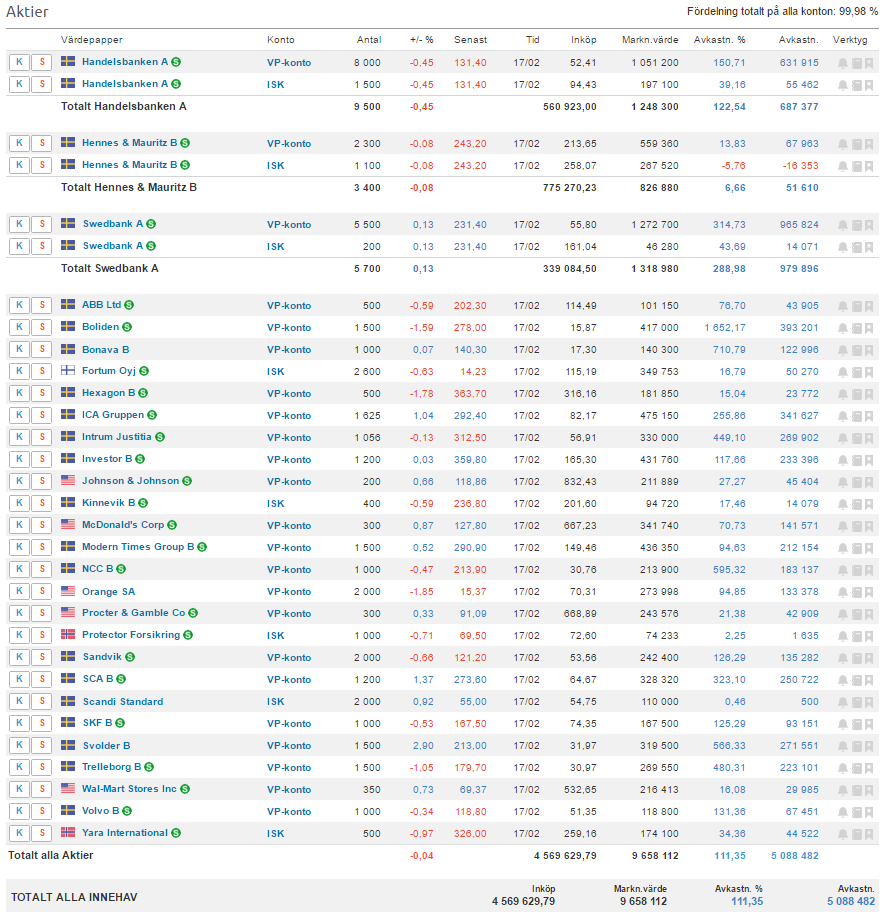This screenshot has width=891, height=914.
Task: Open the SCA B stock link
Action: point(98,679)
